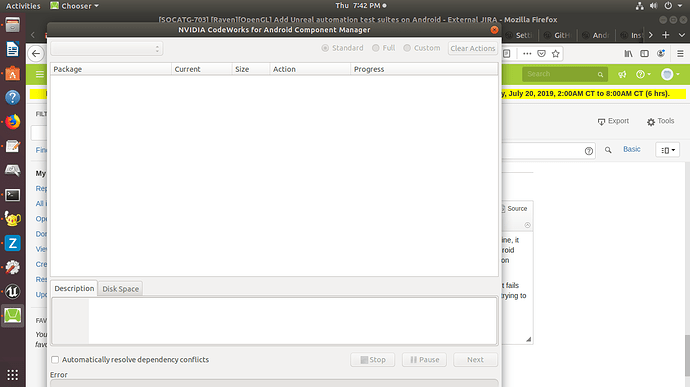Show Applications grid in the dock
690x387 pixels.
12,375
